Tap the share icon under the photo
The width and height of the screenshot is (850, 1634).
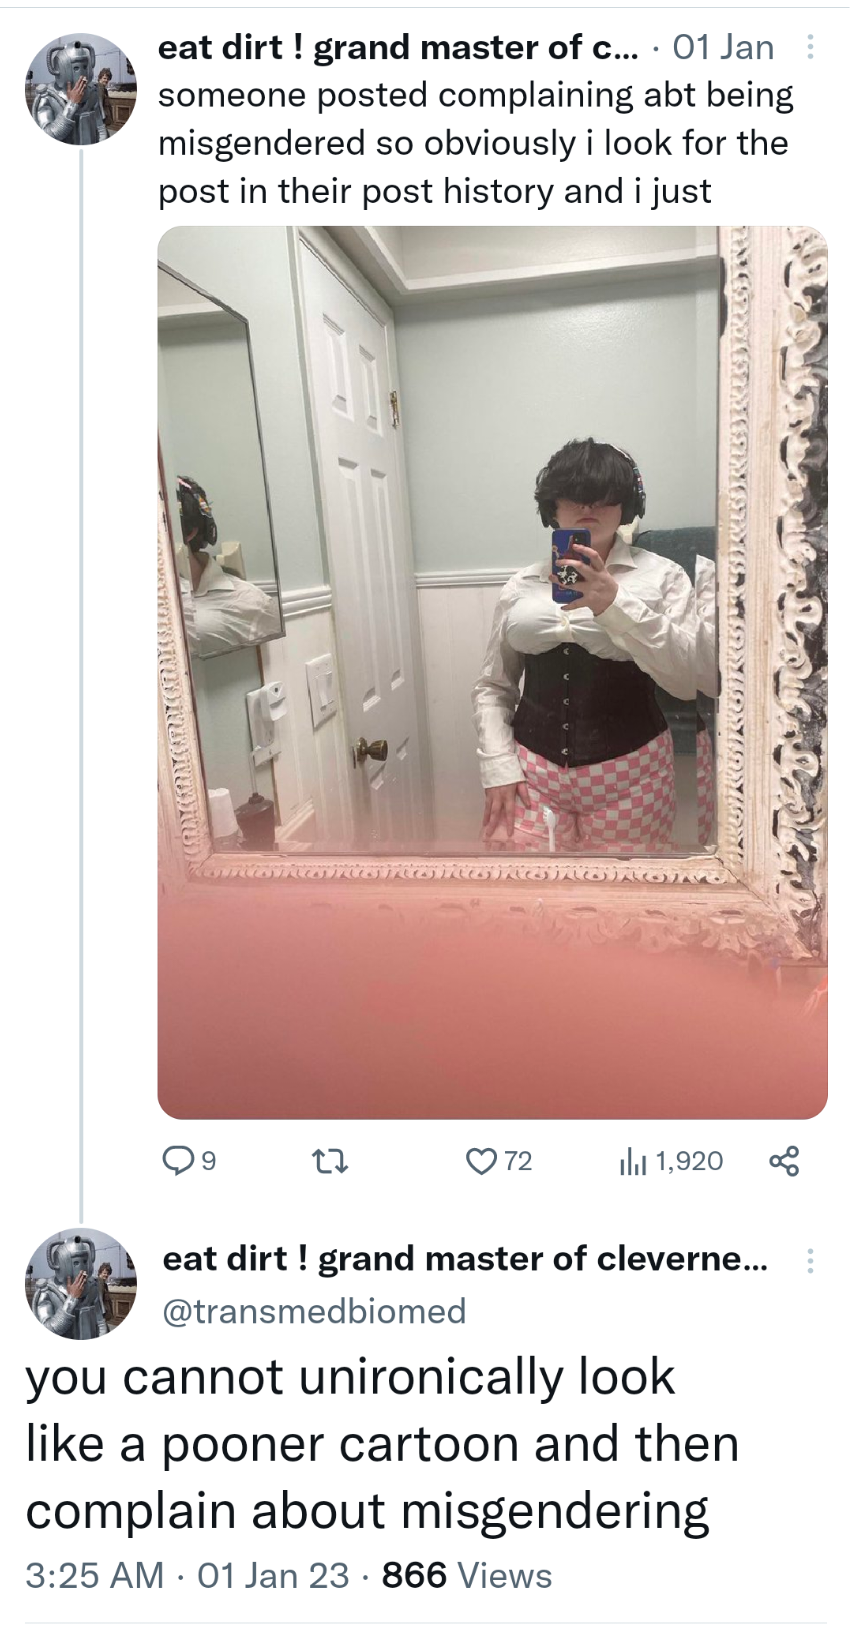pos(783,1160)
